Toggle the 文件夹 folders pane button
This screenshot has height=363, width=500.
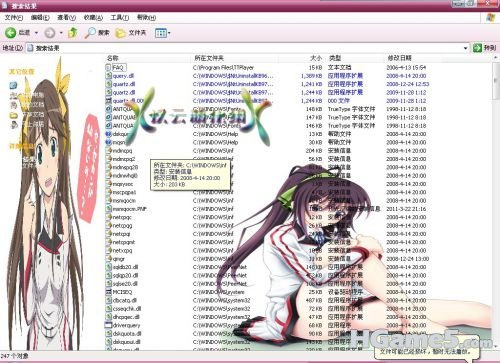[131, 33]
